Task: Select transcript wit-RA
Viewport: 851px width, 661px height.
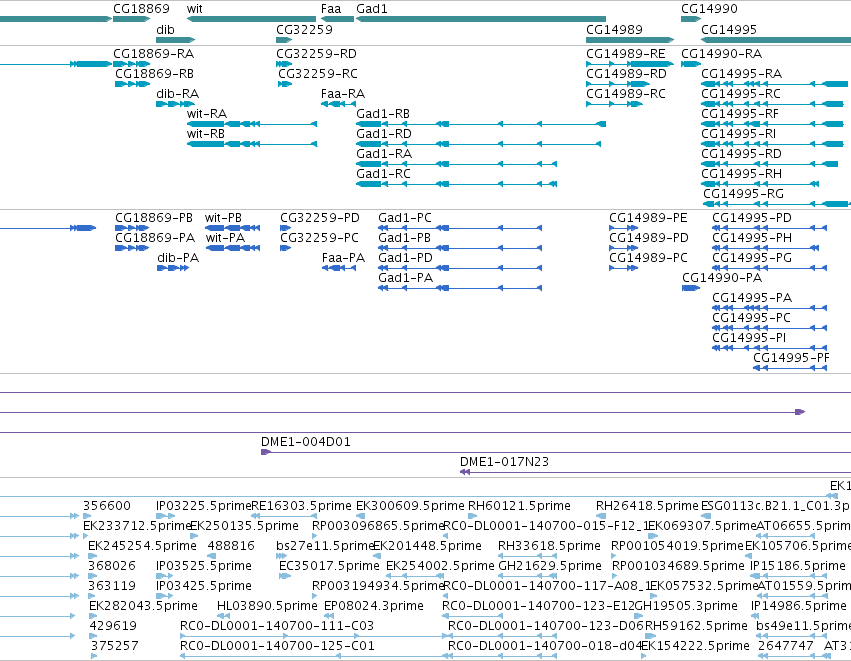Action: (x=207, y=114)
